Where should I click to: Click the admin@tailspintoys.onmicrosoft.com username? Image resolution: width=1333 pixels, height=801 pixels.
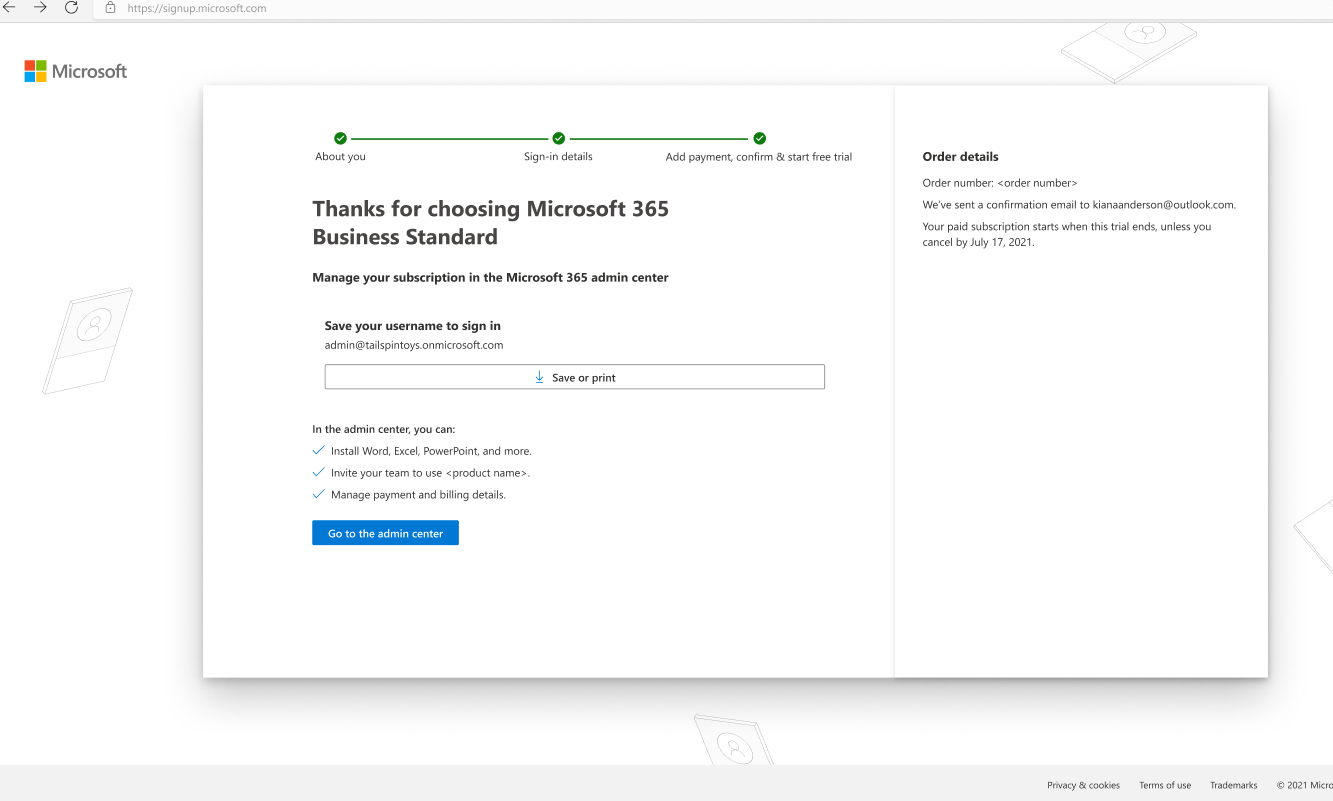[414, 345]
